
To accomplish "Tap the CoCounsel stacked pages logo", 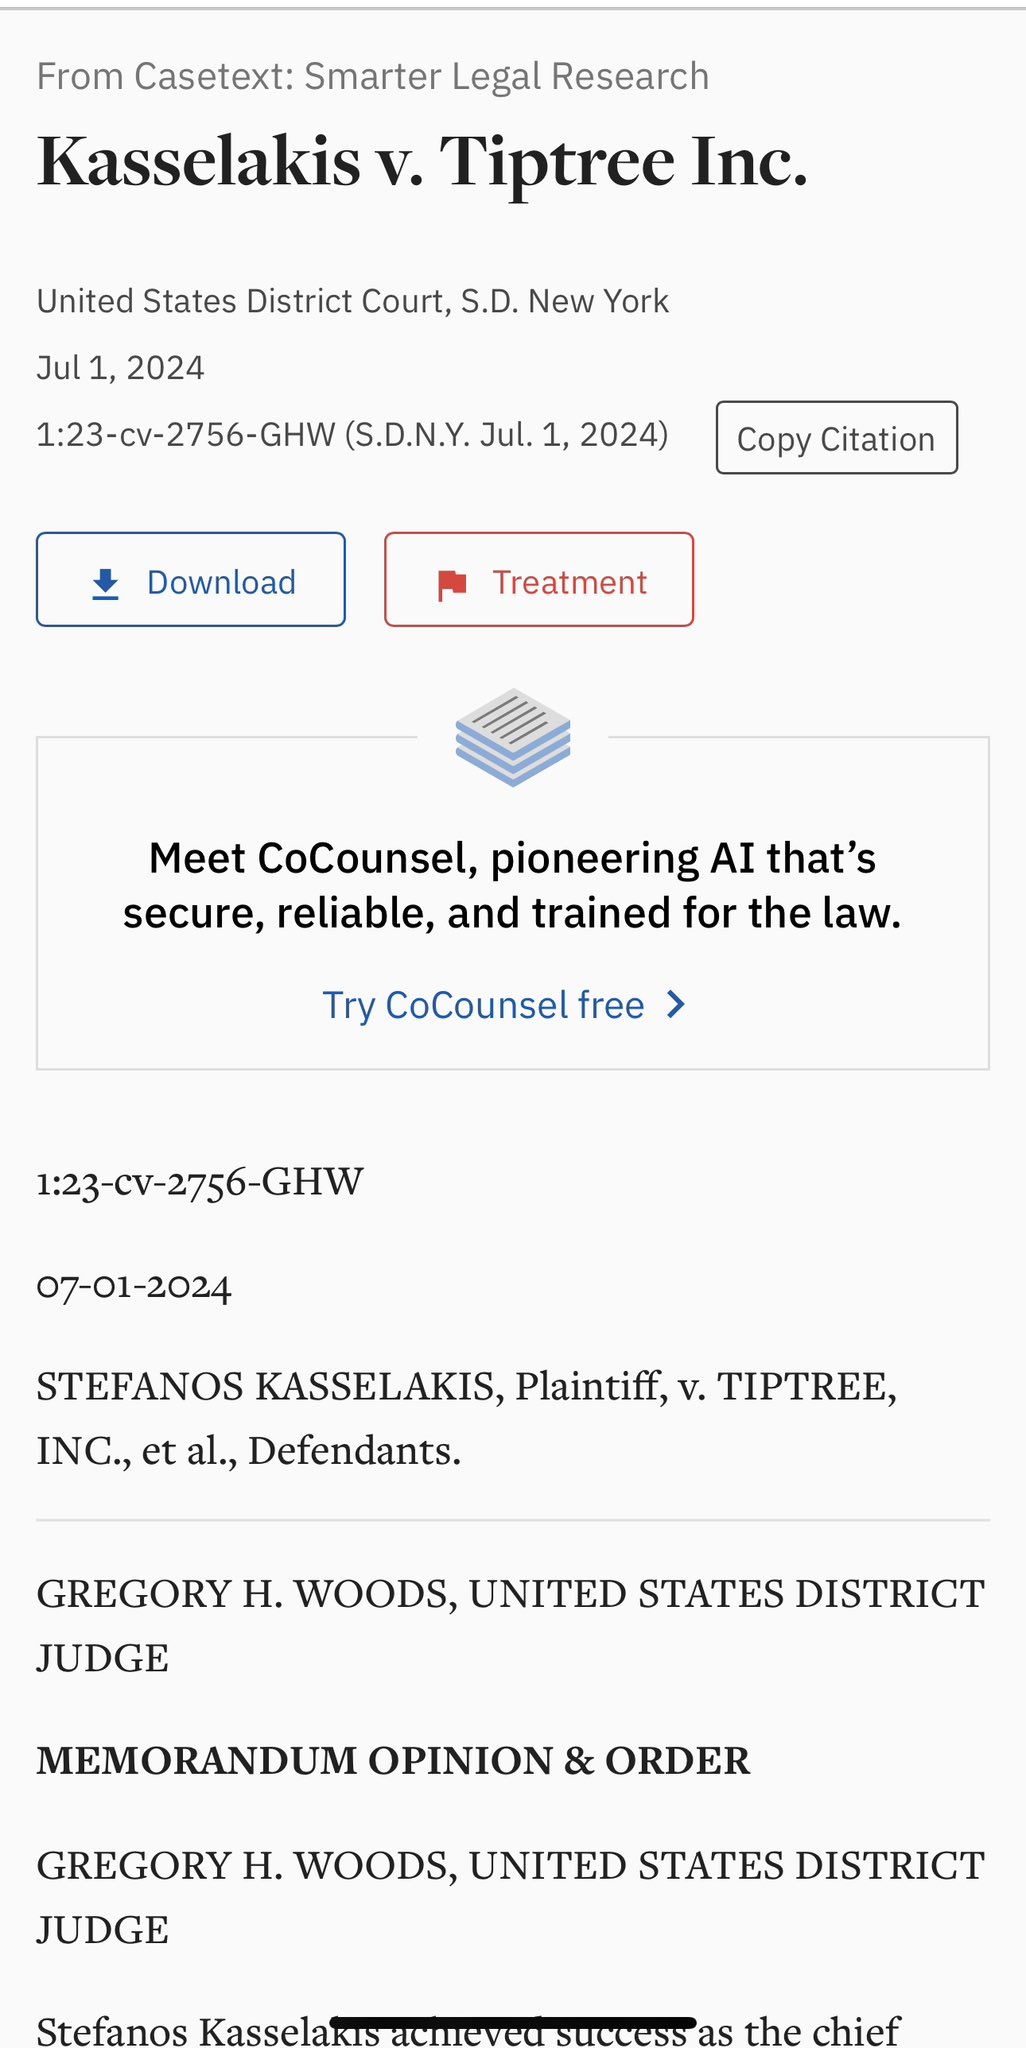I will point(513,738).
